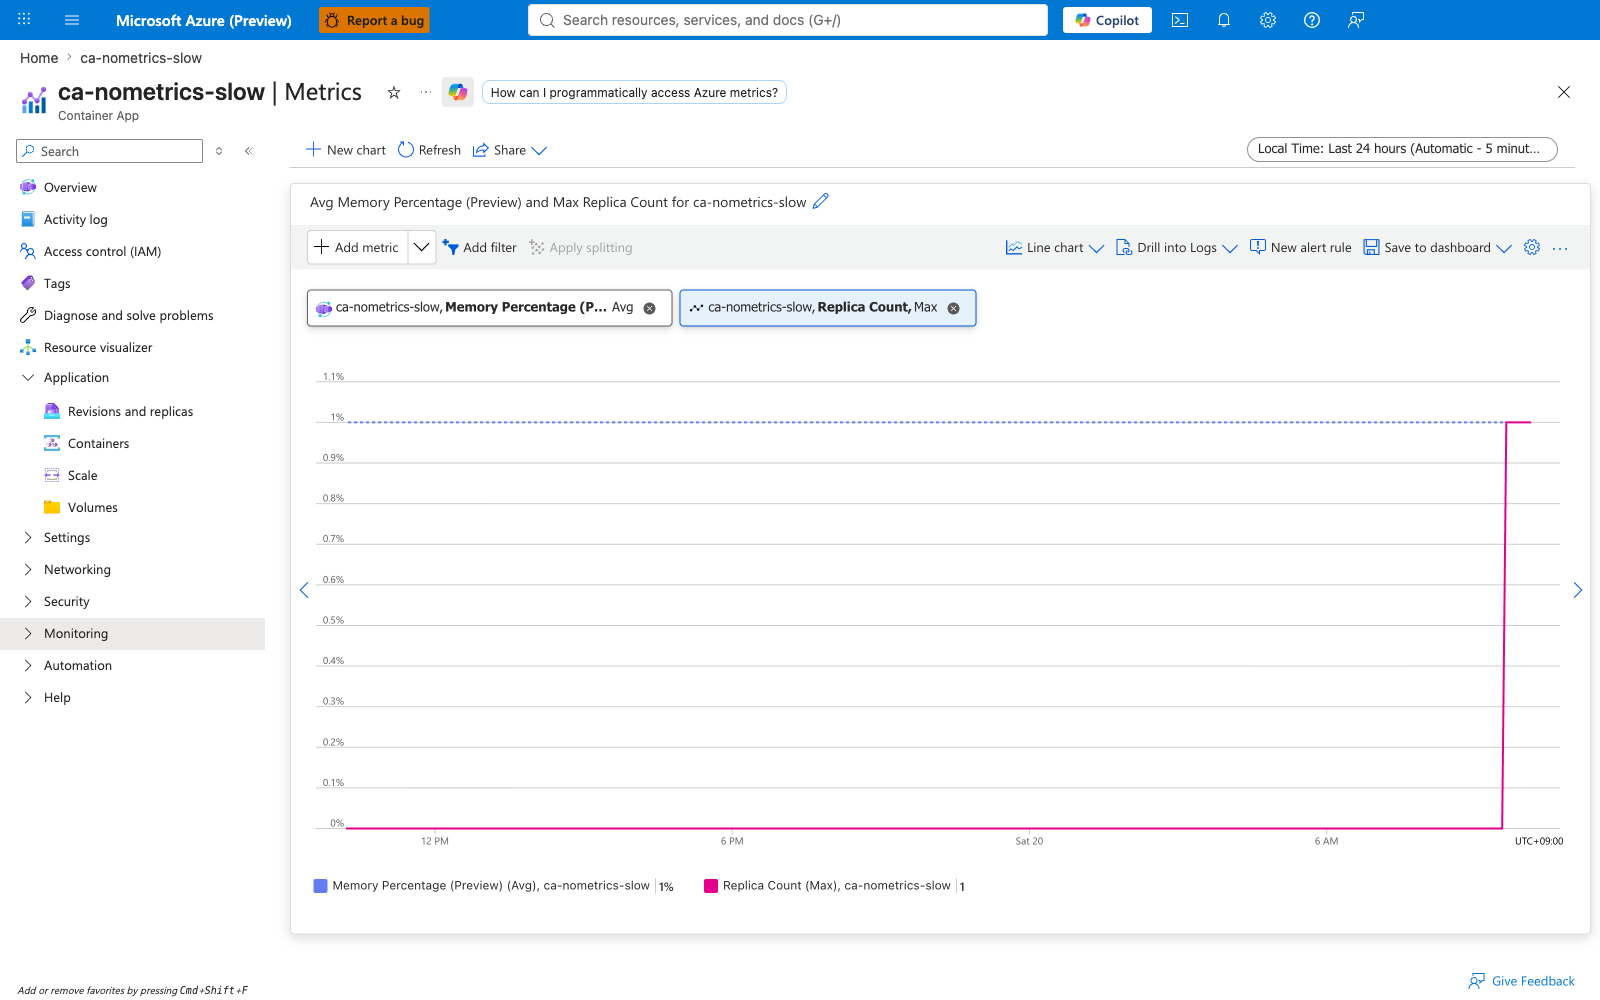Expand the Monitoring section

pos(28,633)
